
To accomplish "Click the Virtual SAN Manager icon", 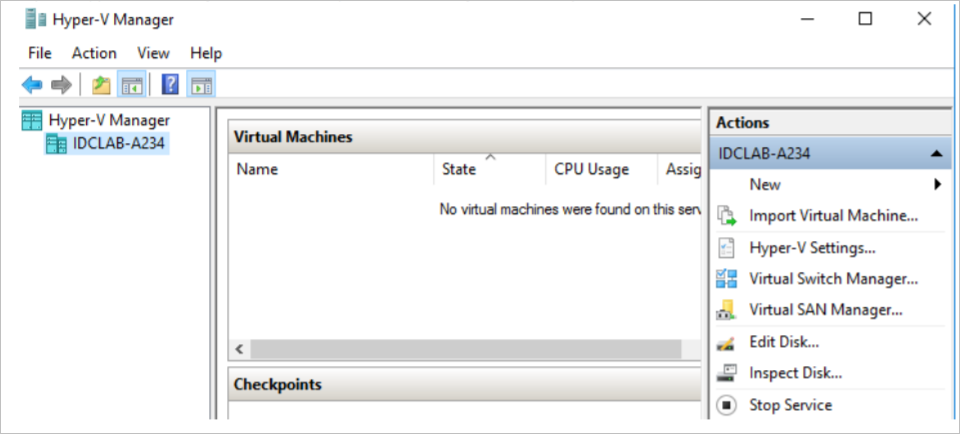I will coord(727,310).
